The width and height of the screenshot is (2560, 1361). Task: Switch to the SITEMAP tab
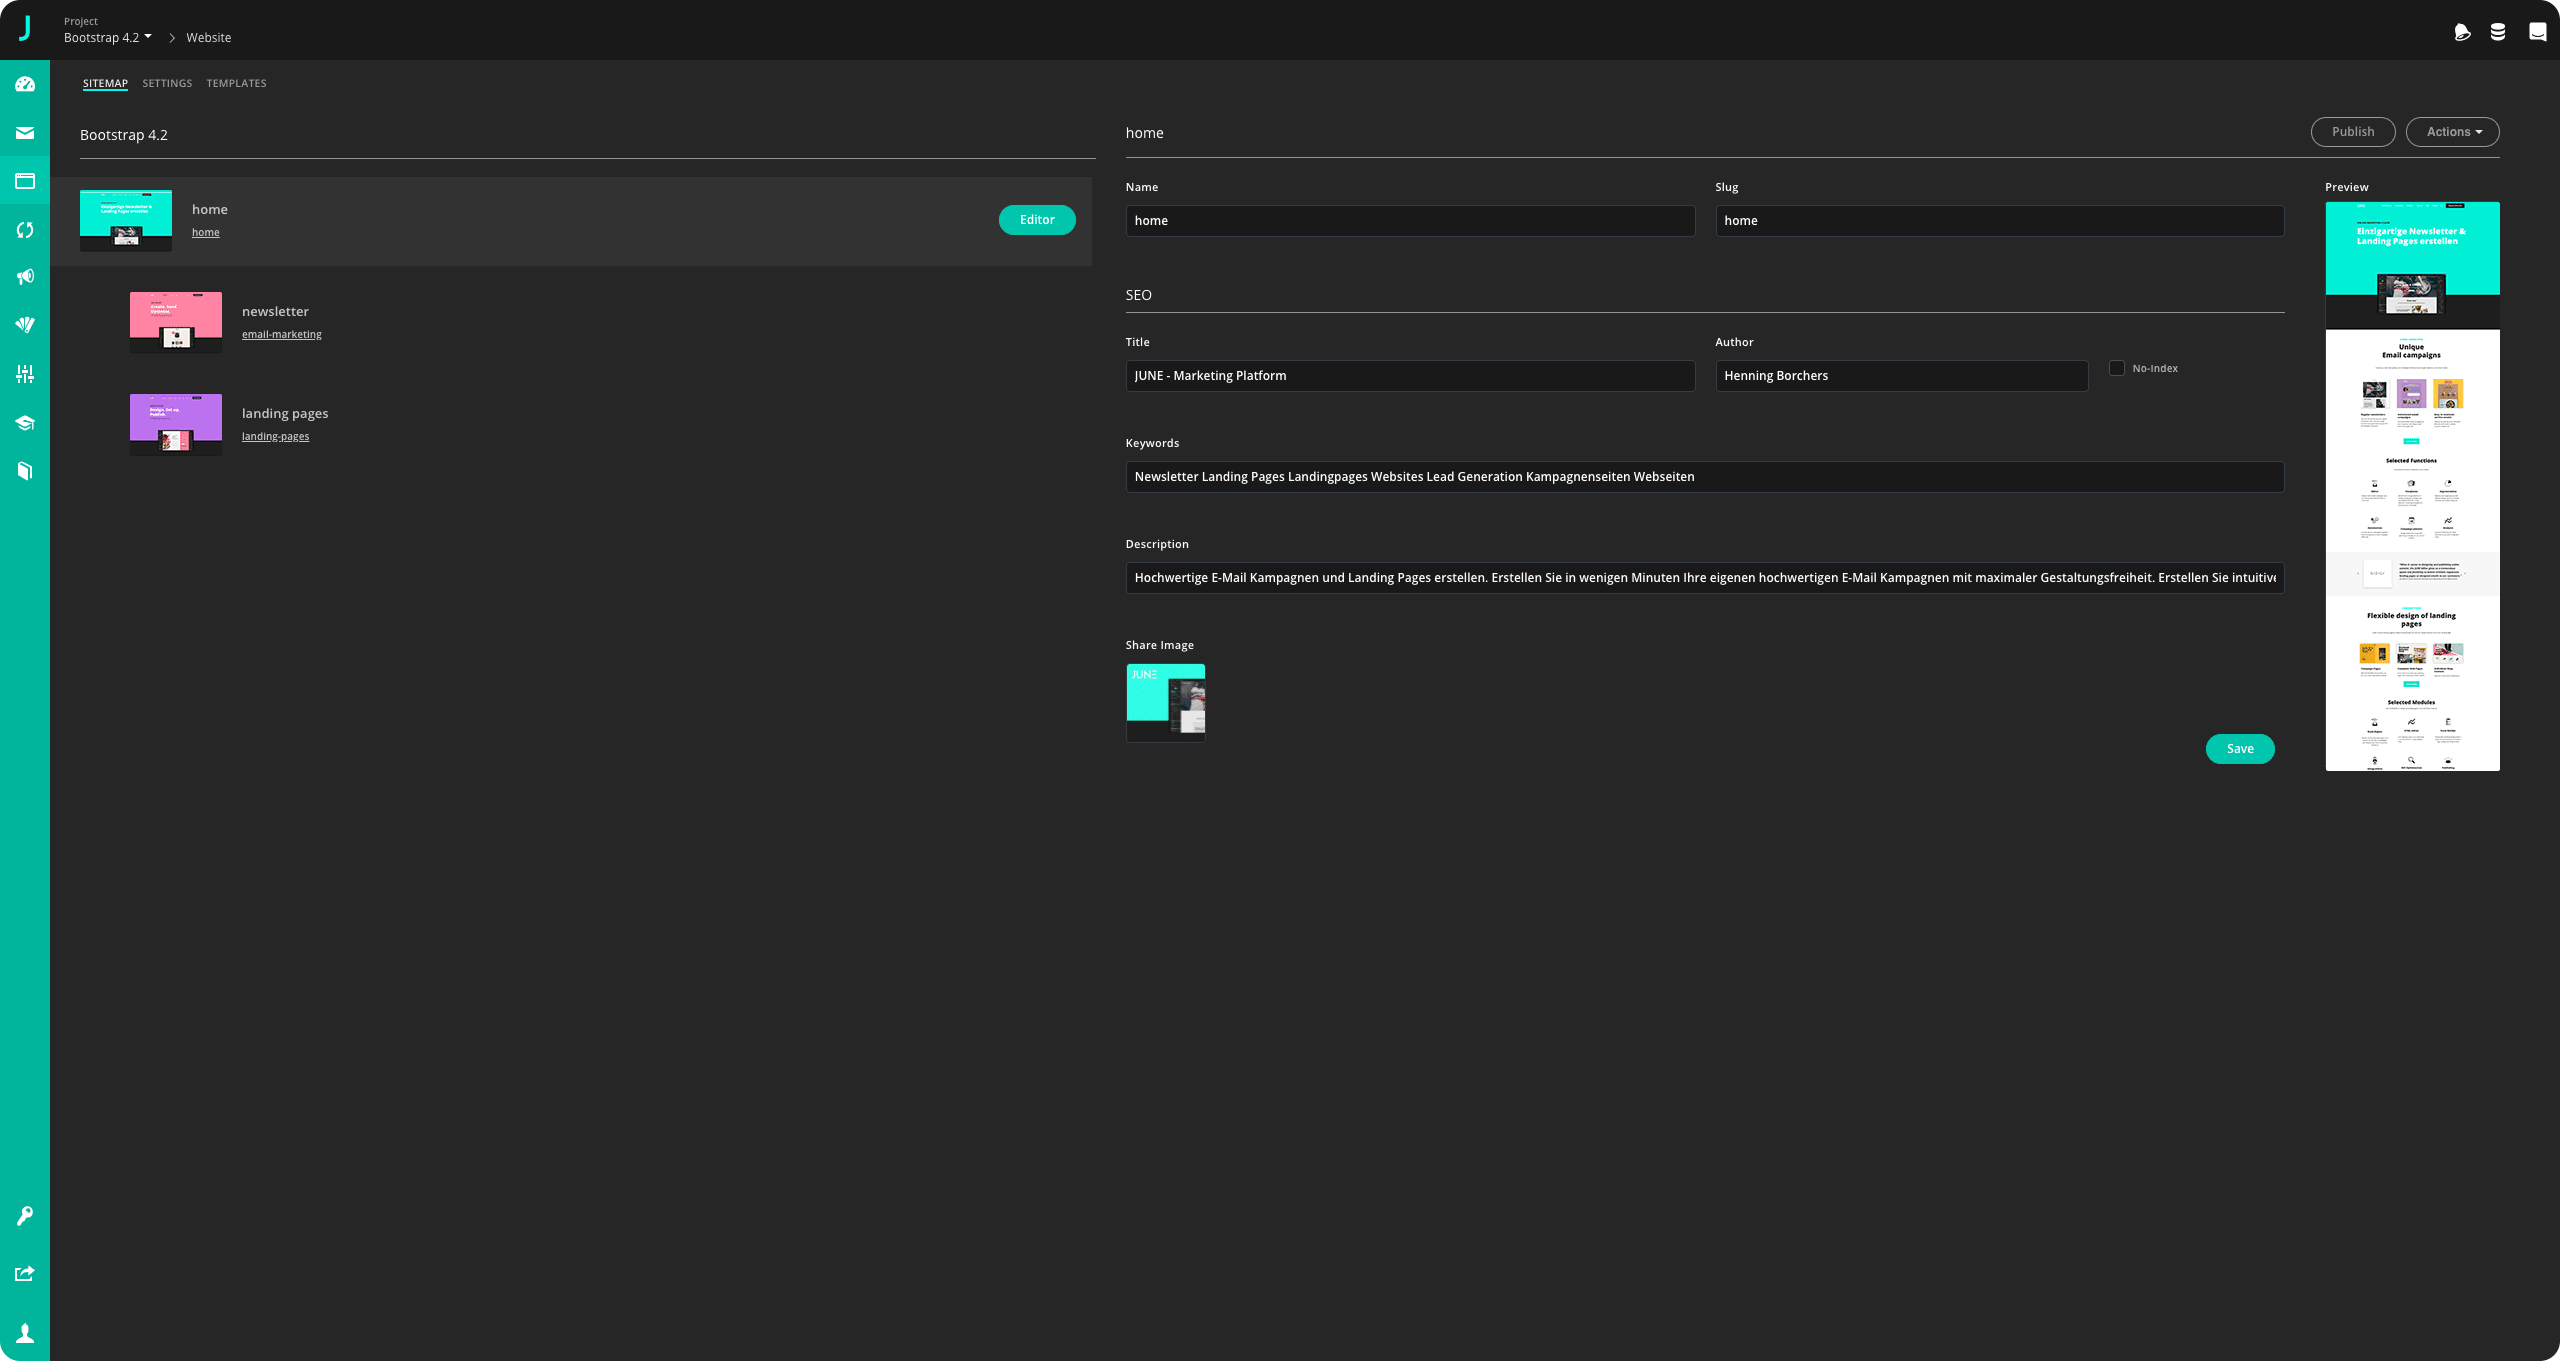pyautogui.click(x=105, y=83)
